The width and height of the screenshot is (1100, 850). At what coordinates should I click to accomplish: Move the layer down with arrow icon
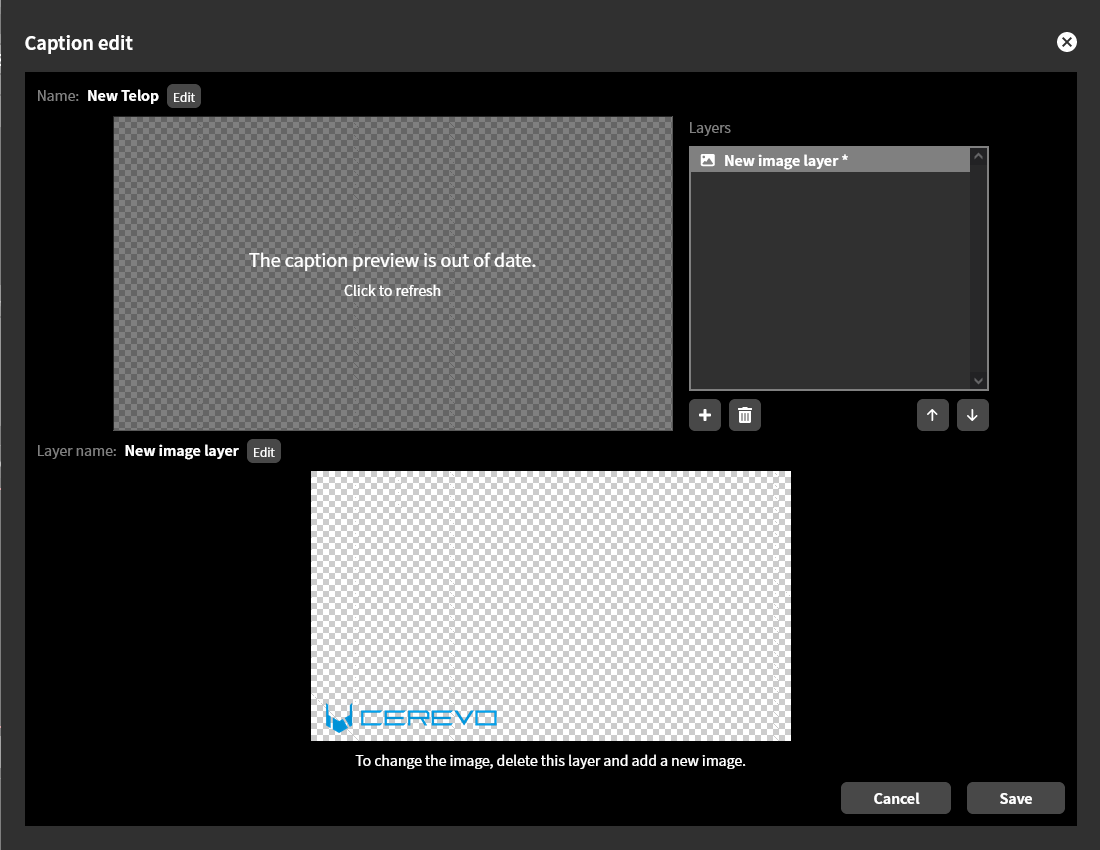tap(972, 415)
